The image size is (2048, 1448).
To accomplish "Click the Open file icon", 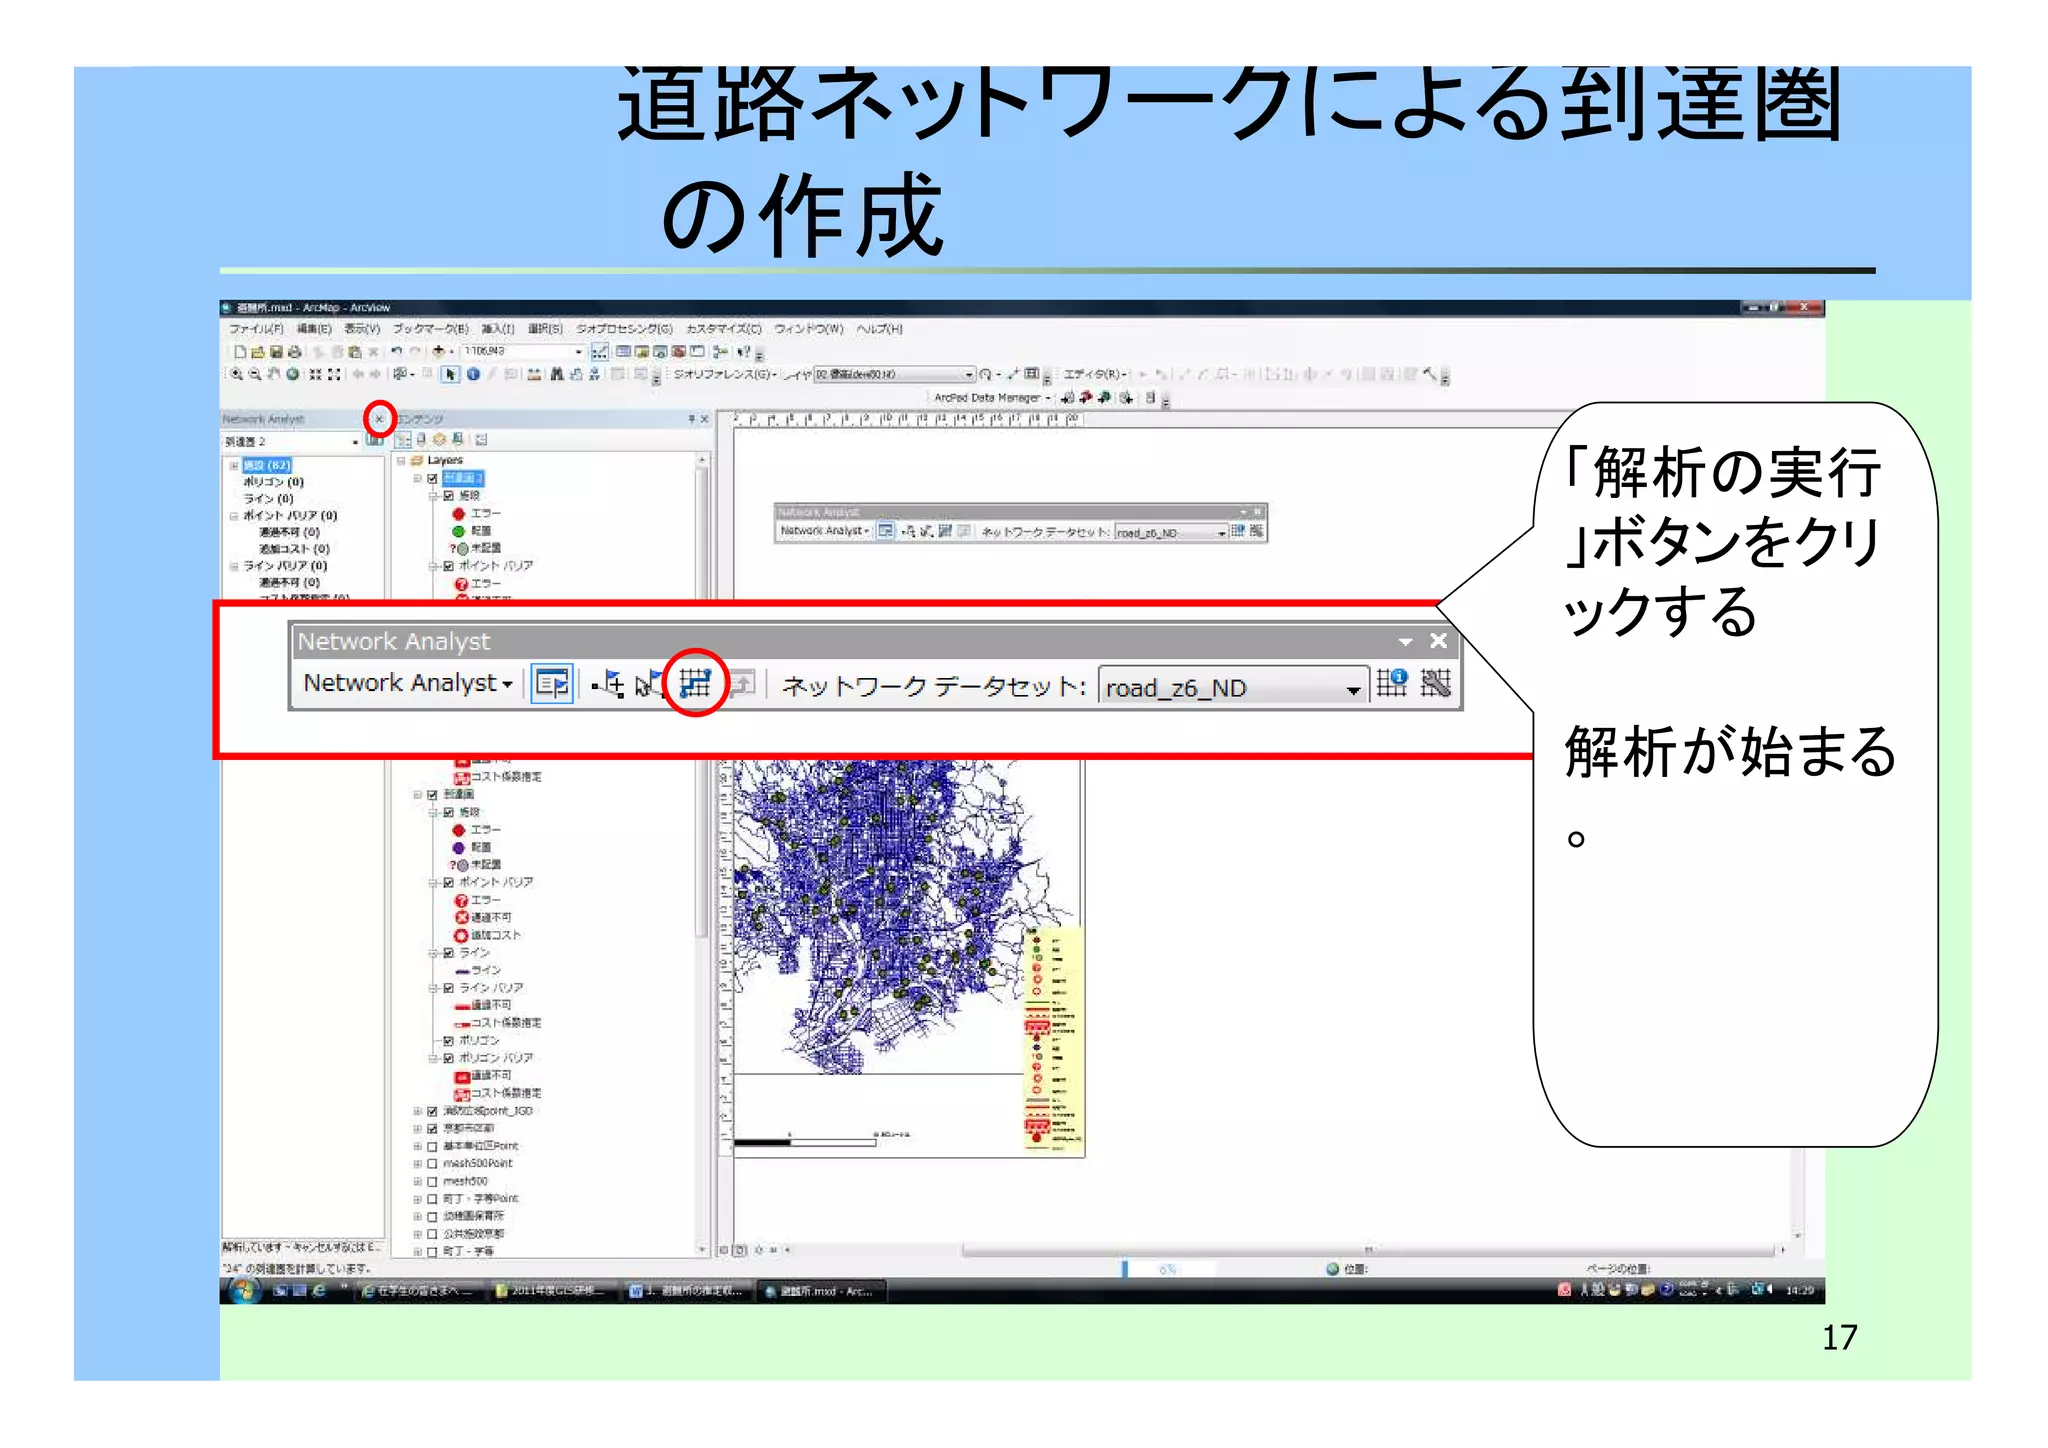I will tap(258, 352).
